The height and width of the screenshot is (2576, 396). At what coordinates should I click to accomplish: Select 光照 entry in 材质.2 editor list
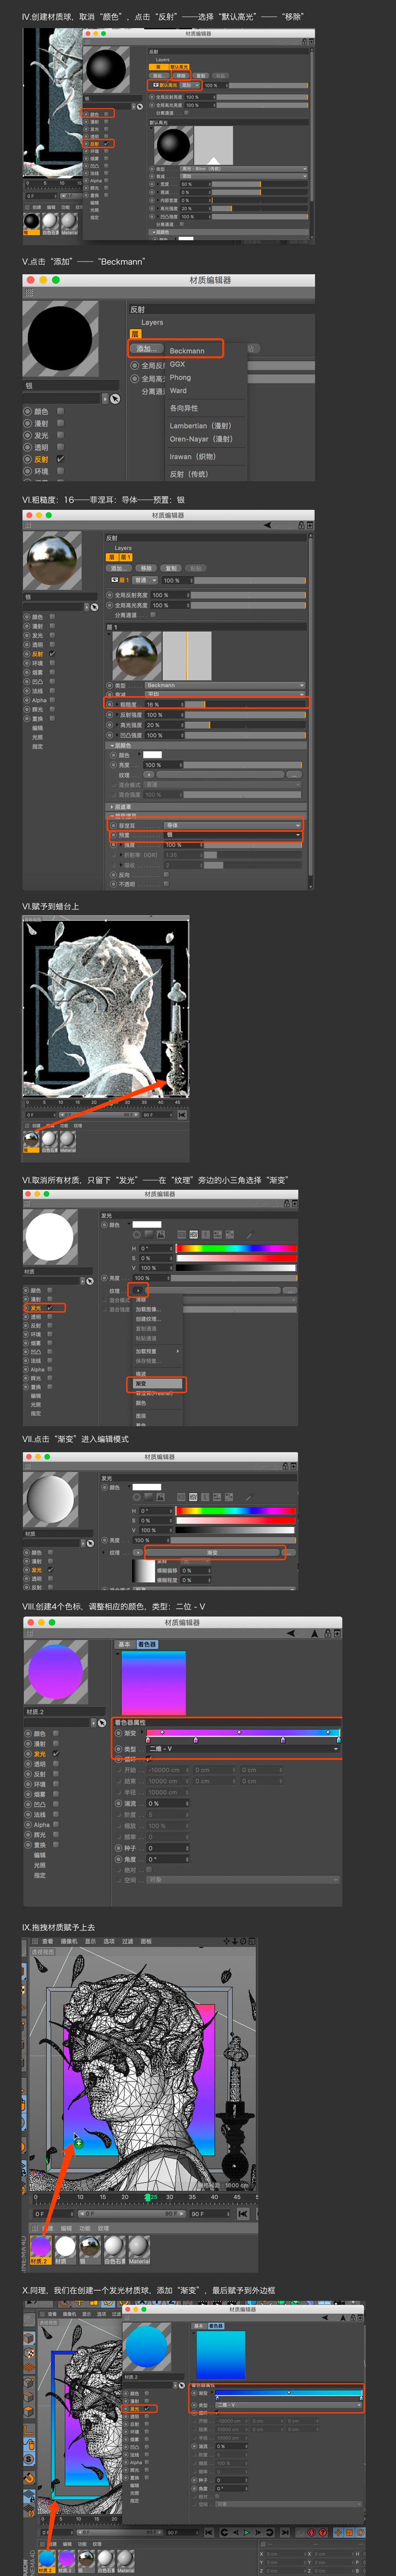tap(39, 1865)
